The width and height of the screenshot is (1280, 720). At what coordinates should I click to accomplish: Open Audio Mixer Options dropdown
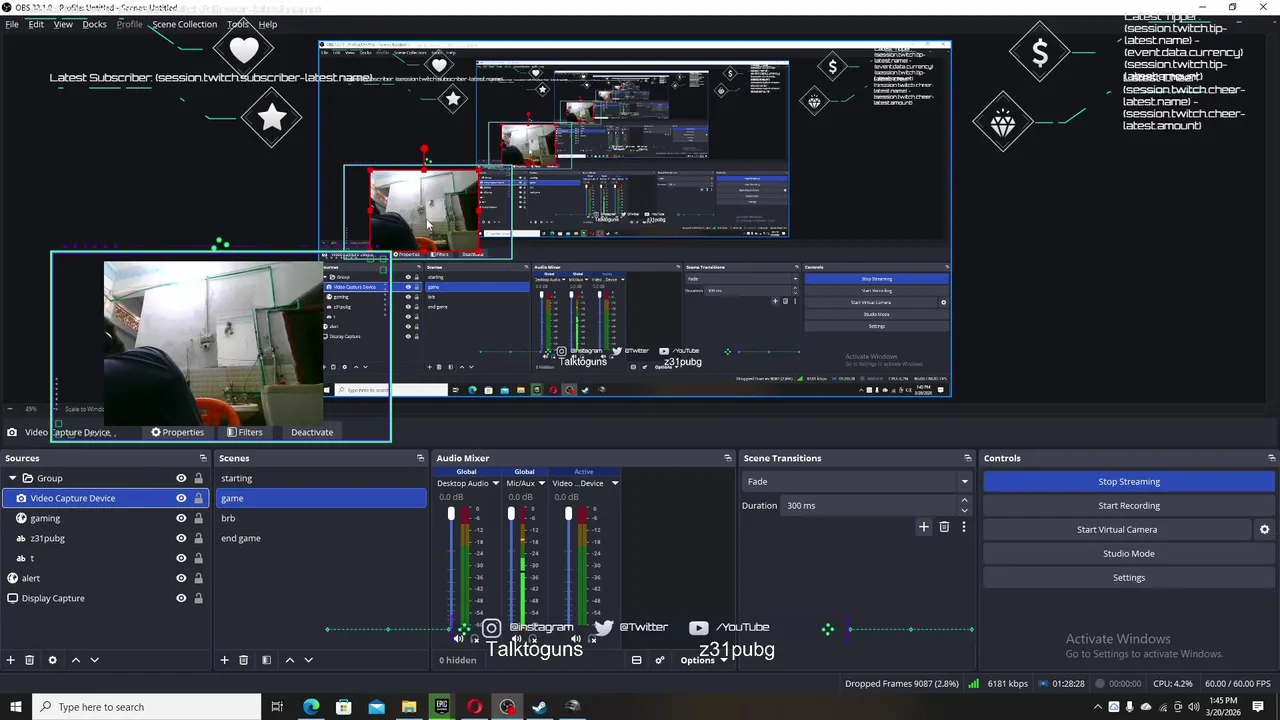(x=704, y=660)
